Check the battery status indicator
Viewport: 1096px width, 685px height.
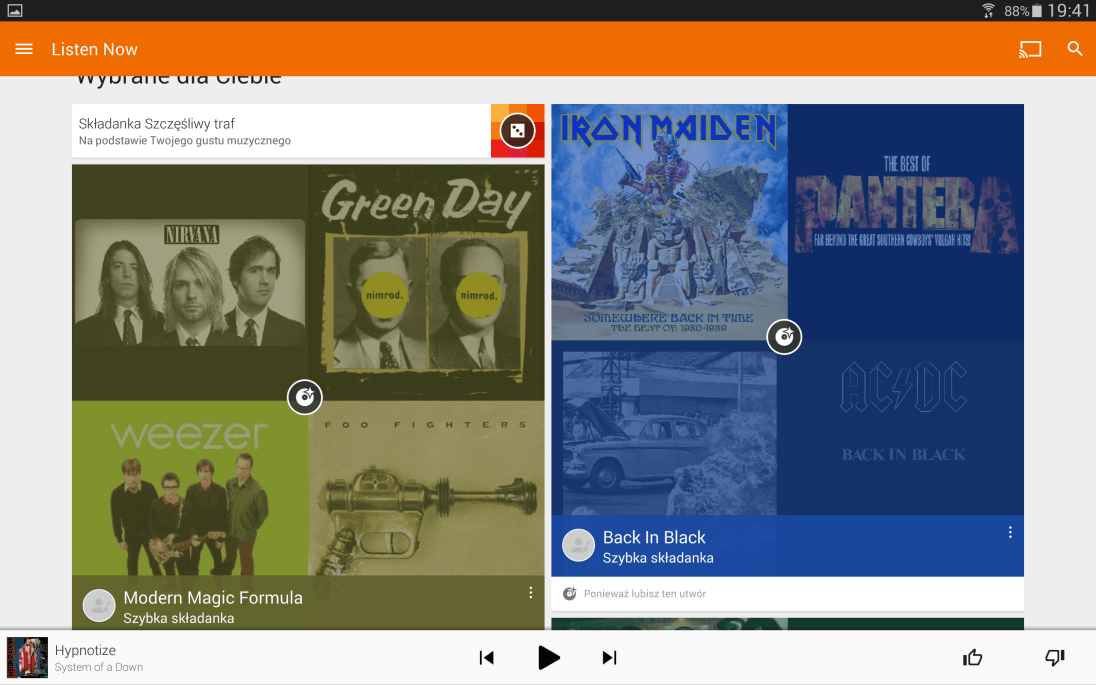coord(1023,10)
